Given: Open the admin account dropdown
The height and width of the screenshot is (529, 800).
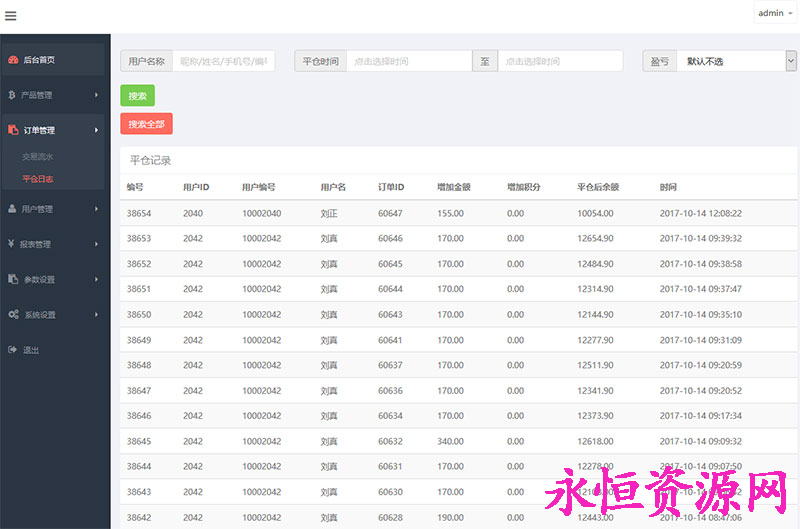Looking at the screenshot, I should pyautogui.click(x=774, y=13).
